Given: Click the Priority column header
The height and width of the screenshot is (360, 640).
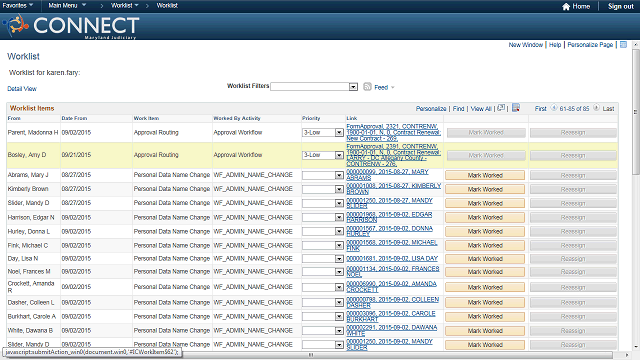Looking at the screenshot, I should tap(311, 118).
